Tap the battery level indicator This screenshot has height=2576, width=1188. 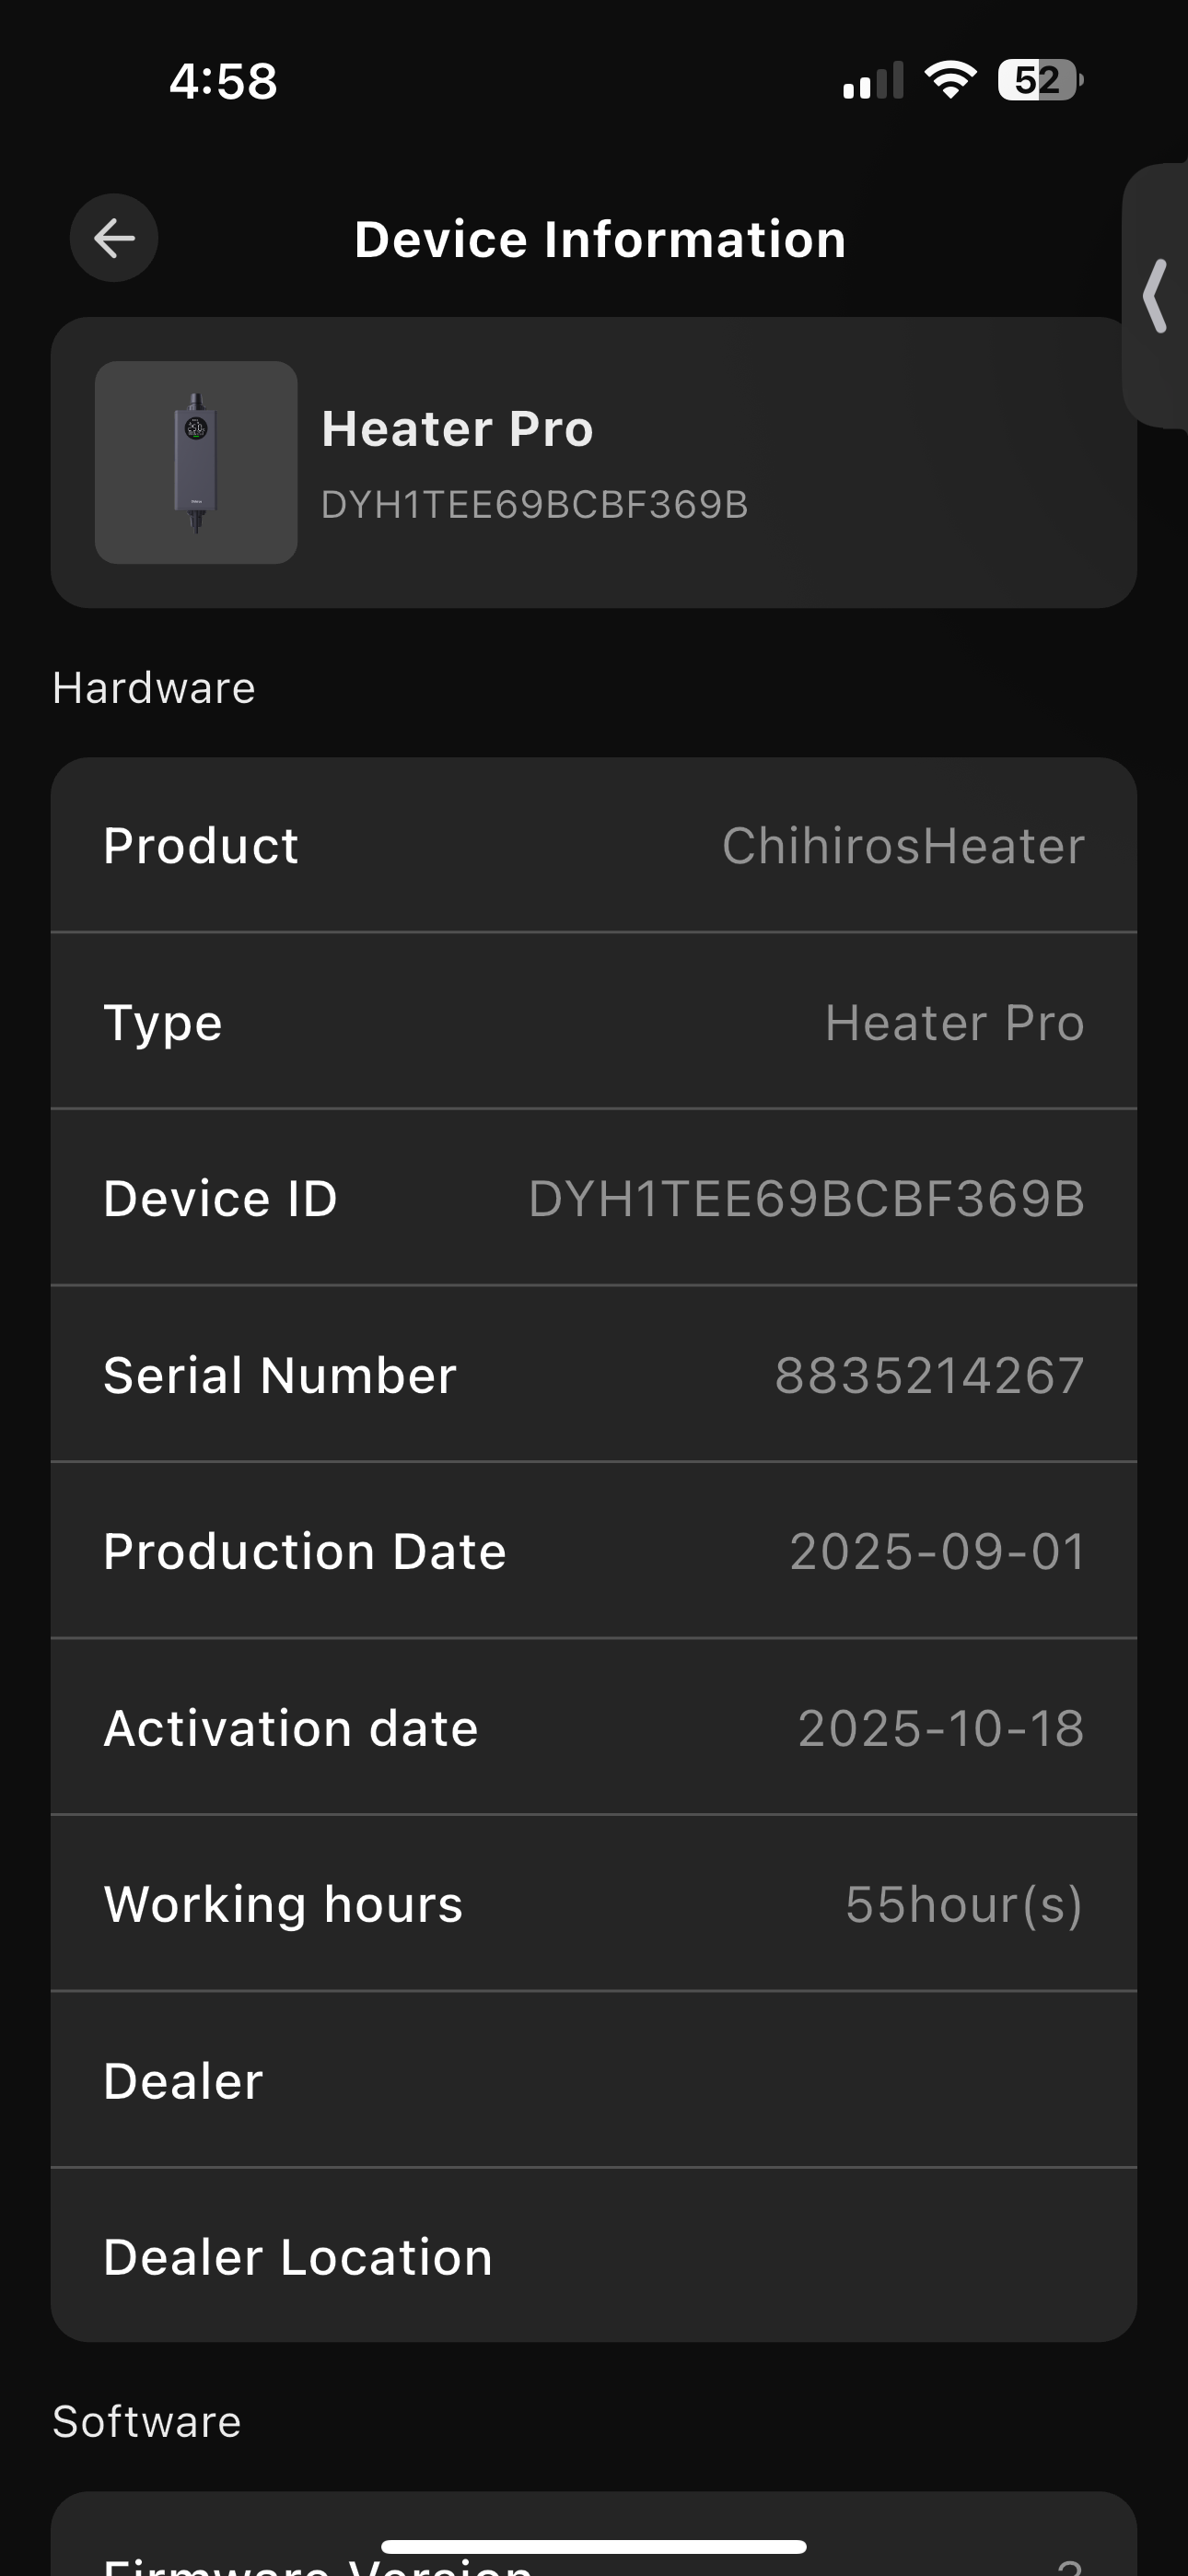coord(1039,80)
